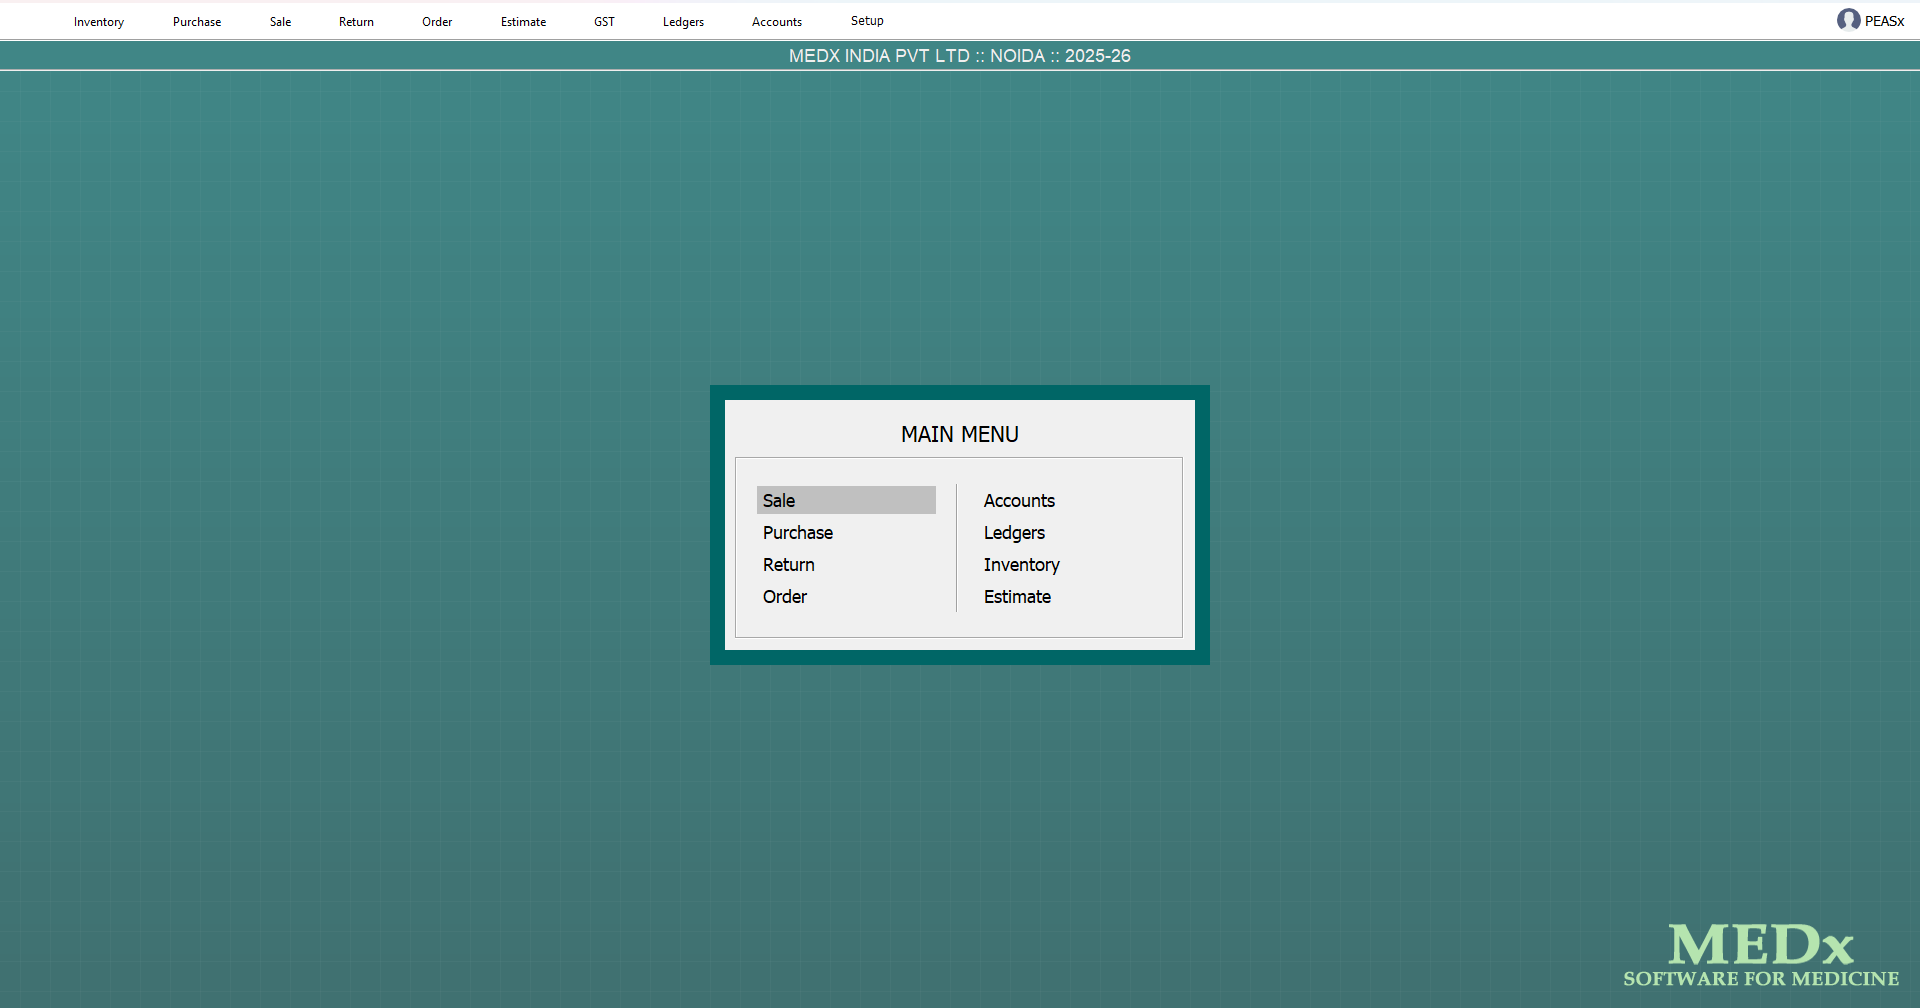
Task: Open the Return menu in top bar
Action: click(356, 22)
